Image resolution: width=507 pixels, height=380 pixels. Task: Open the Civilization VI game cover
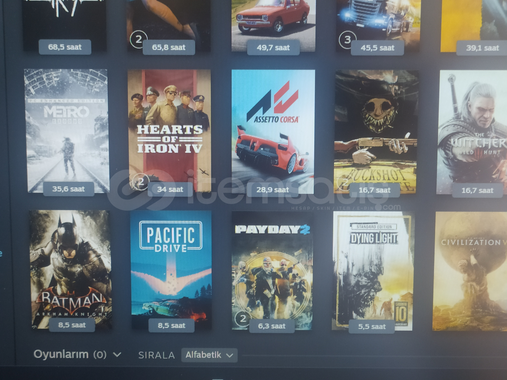(470, 271)
